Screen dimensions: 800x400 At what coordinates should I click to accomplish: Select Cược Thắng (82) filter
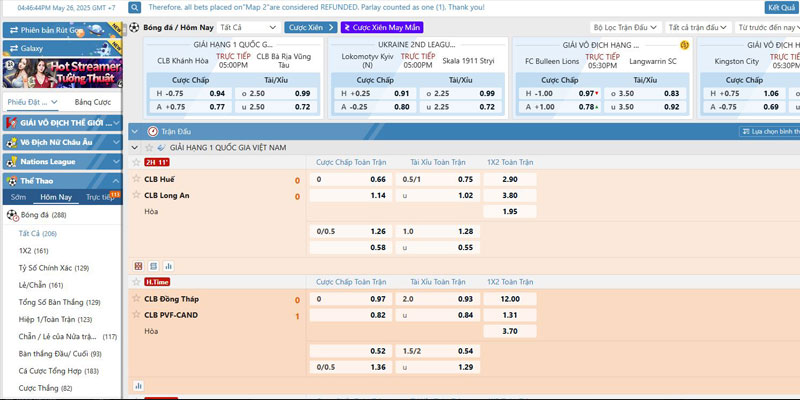45,388
